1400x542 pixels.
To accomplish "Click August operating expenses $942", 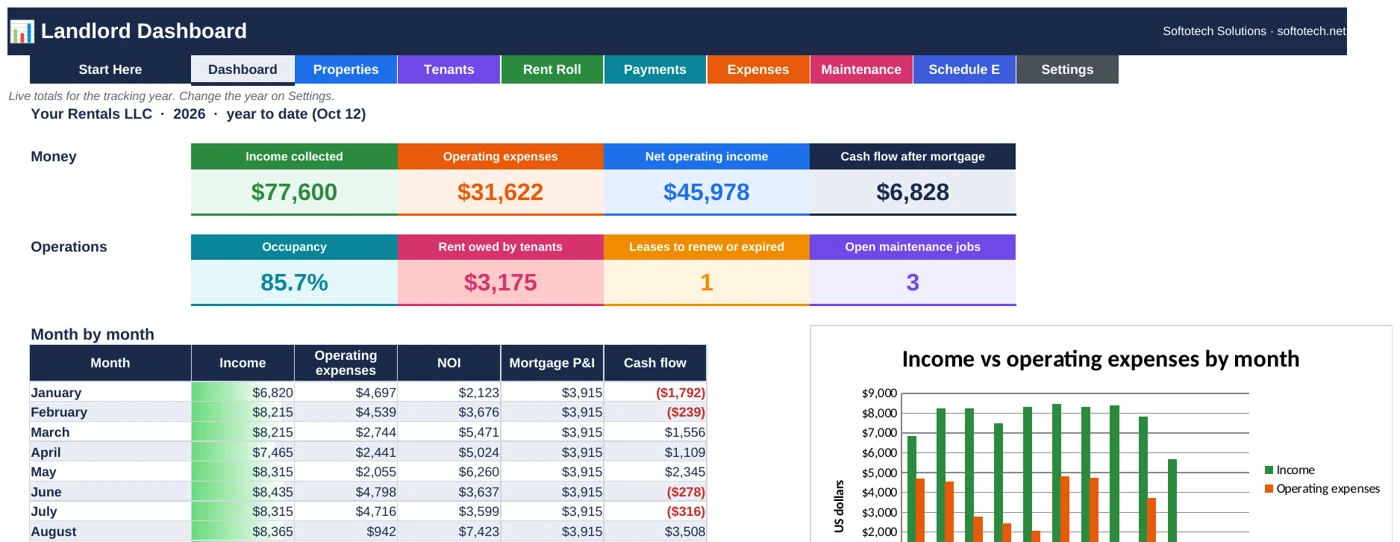I will pos(346,532).
